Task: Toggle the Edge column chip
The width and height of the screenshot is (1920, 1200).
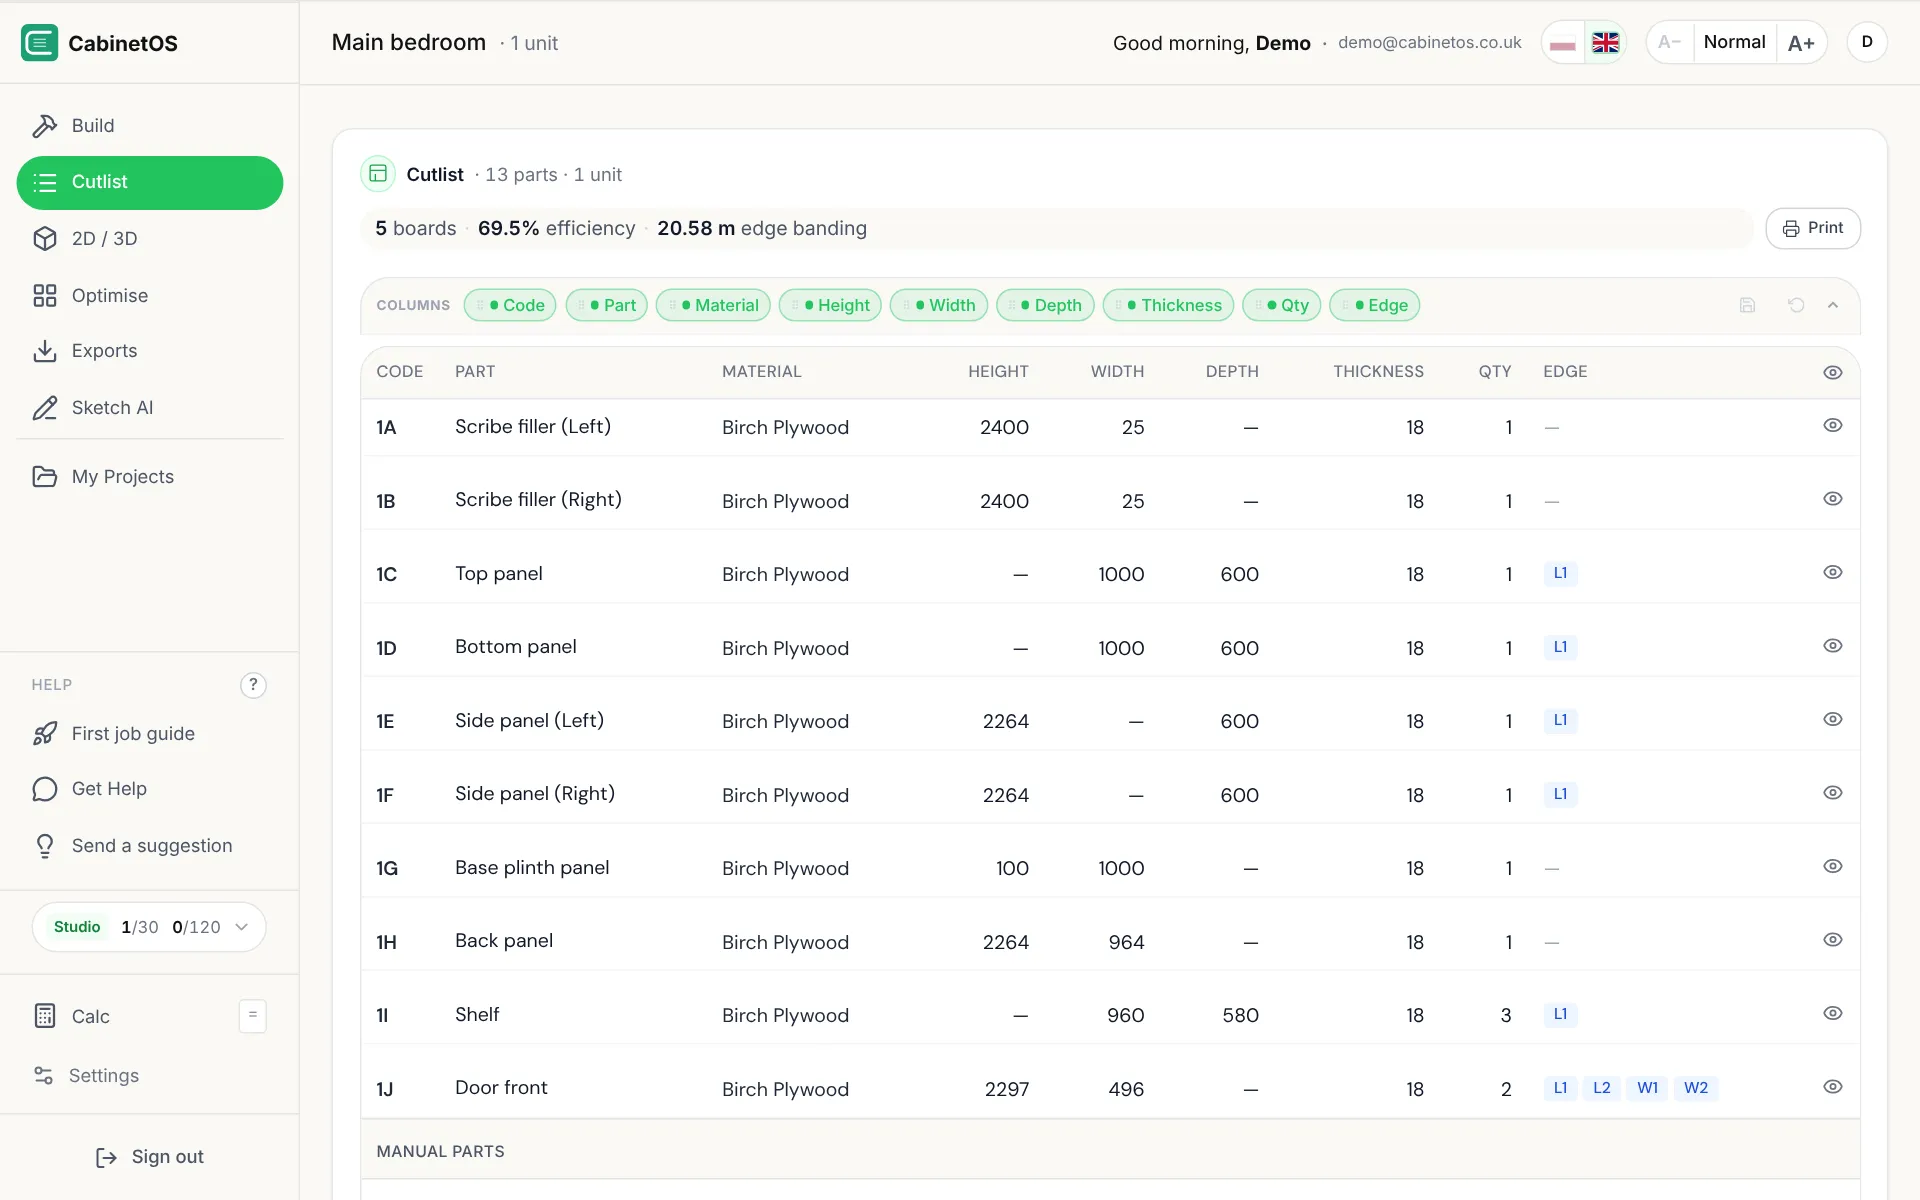Action: pos(1374,306)
